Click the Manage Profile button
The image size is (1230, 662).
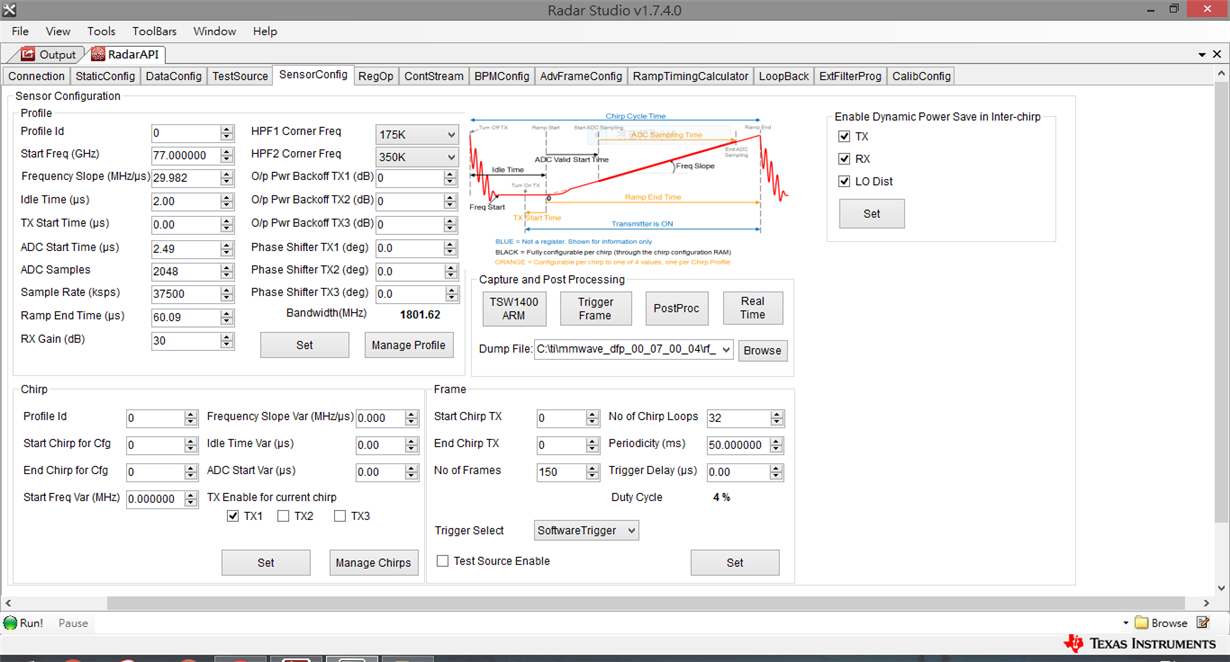(x=408, y=345)
